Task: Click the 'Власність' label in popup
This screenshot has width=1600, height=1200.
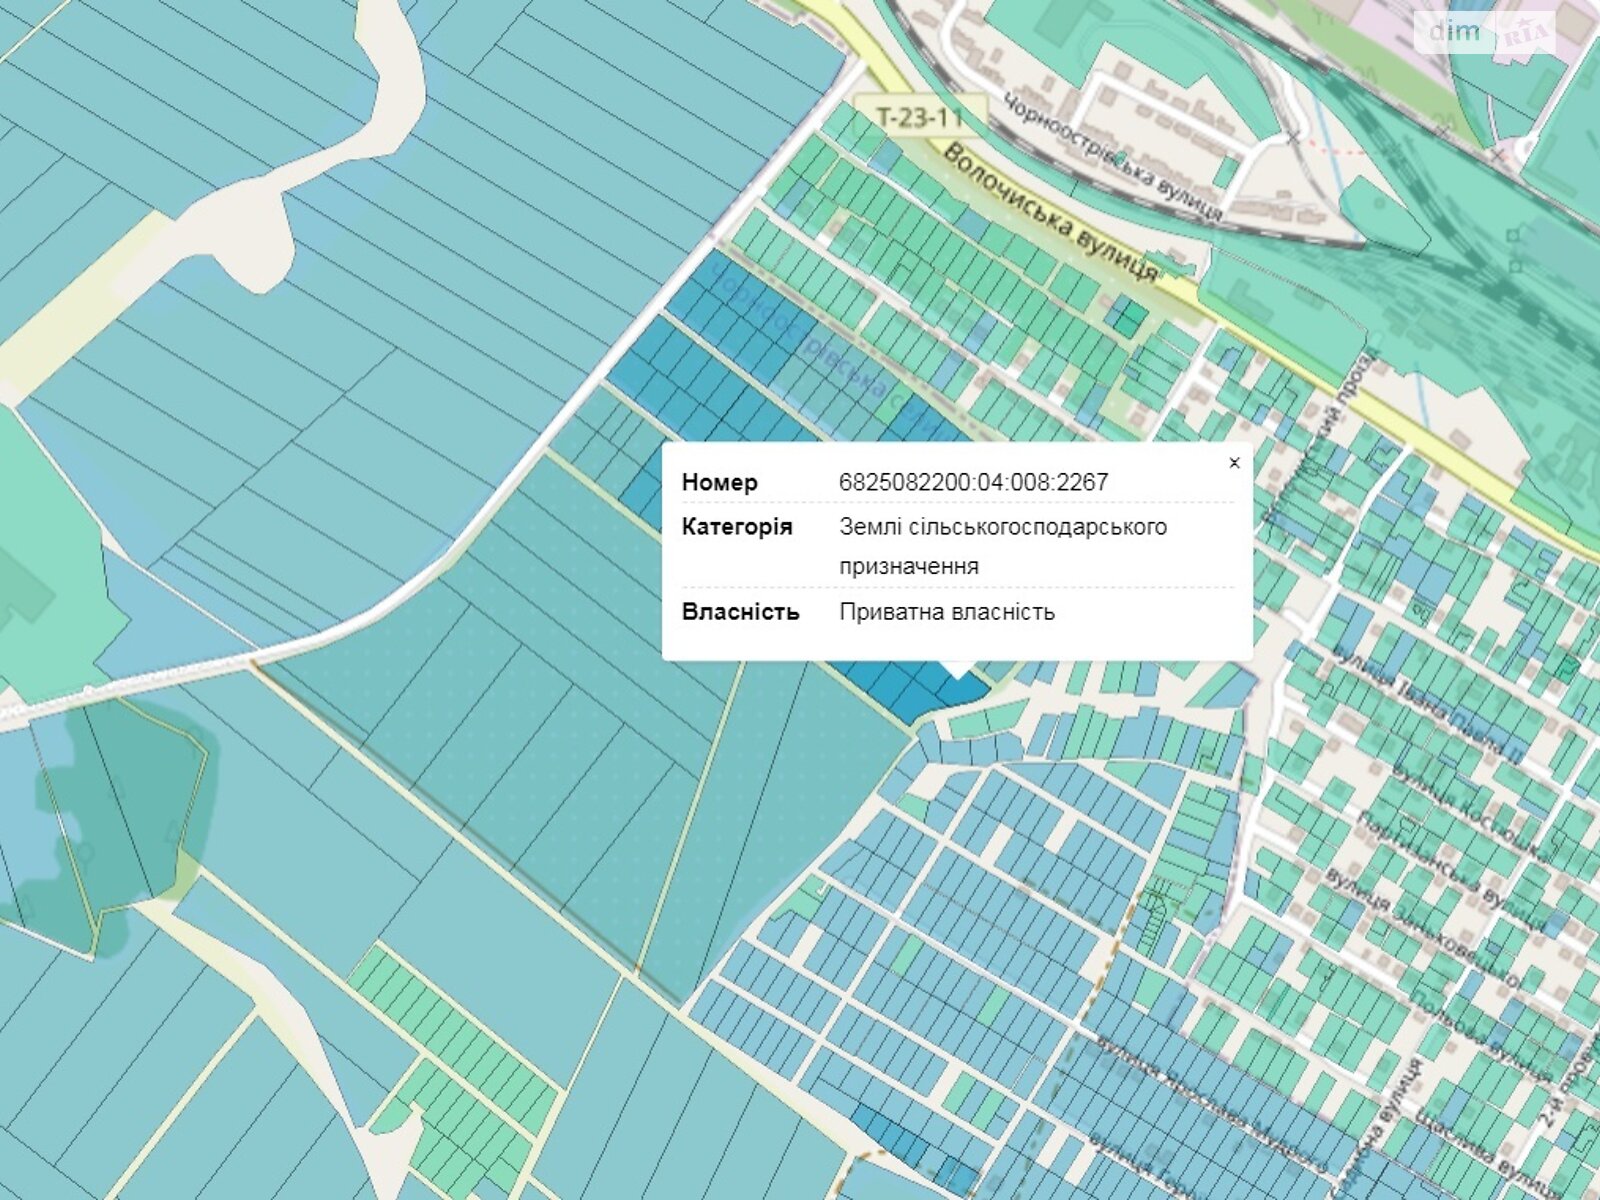Action: (740, 612)
